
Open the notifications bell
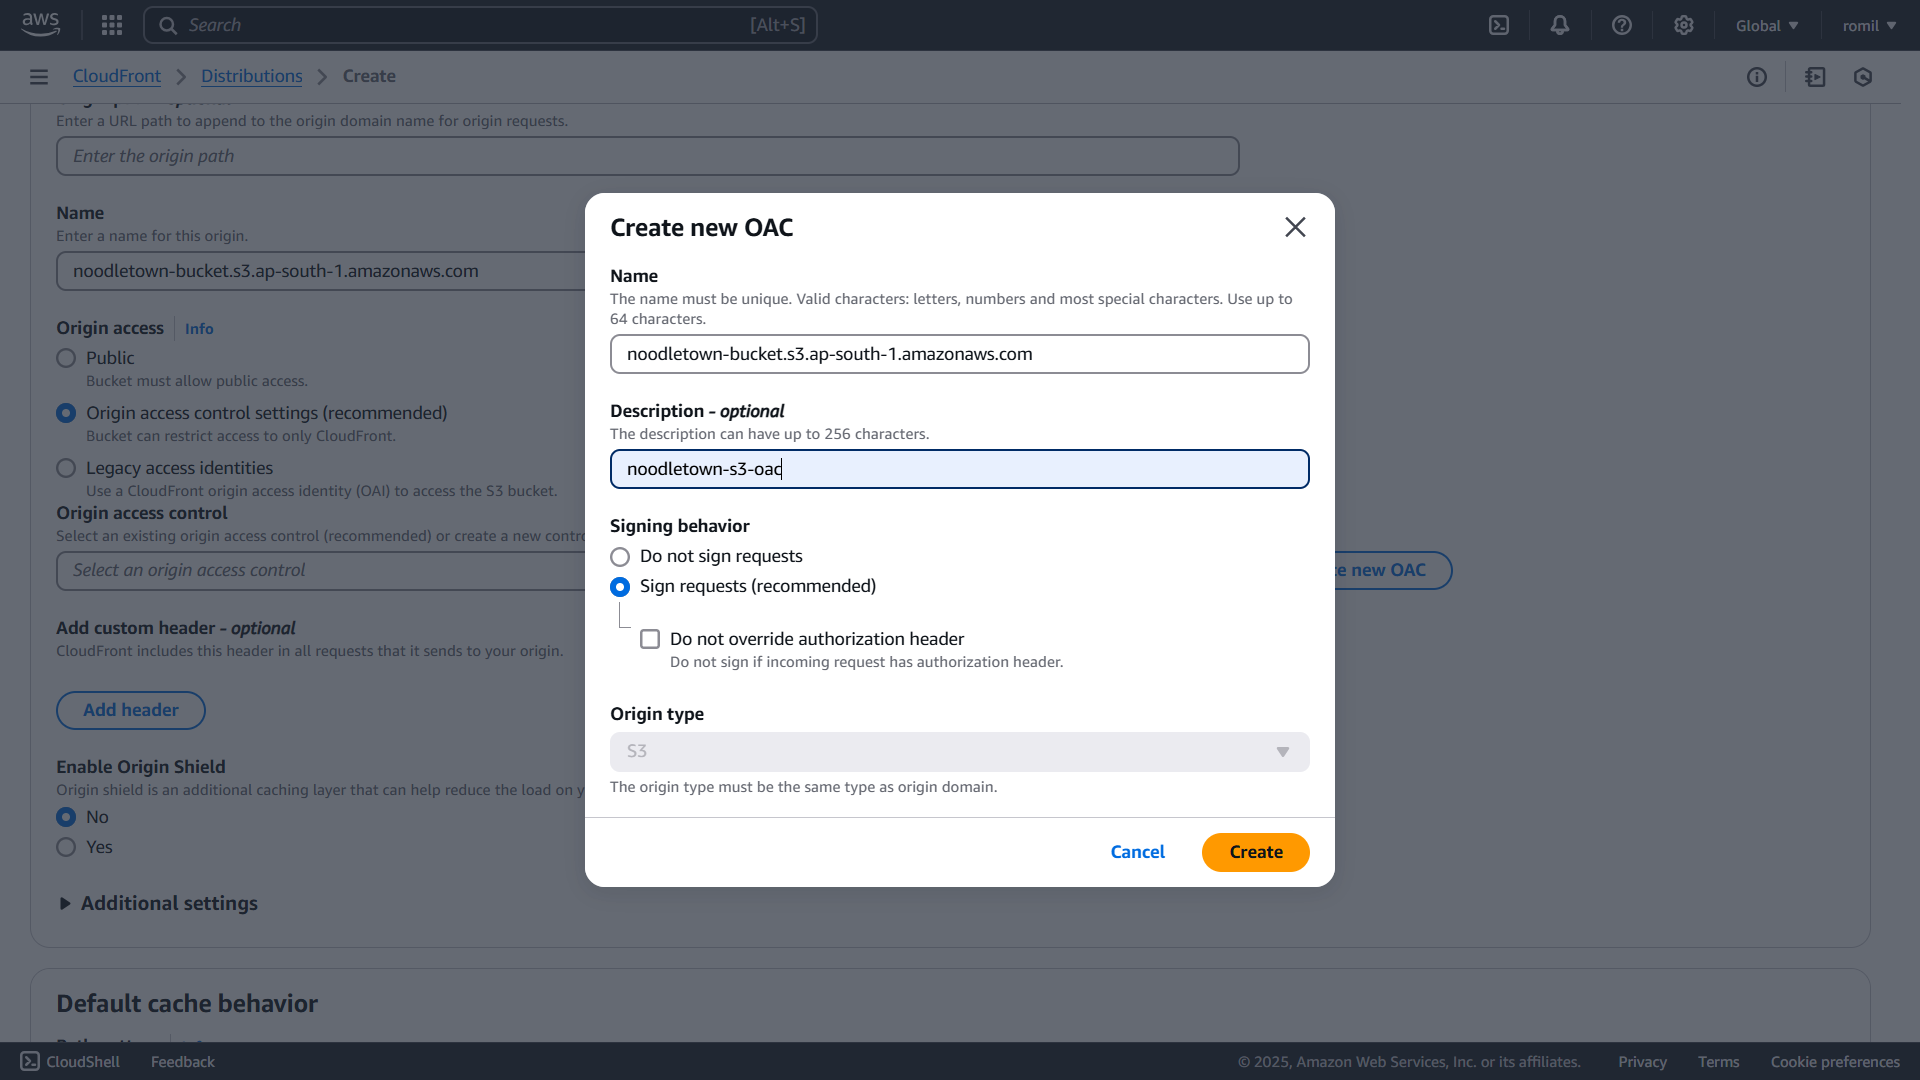coord(1560,25)
